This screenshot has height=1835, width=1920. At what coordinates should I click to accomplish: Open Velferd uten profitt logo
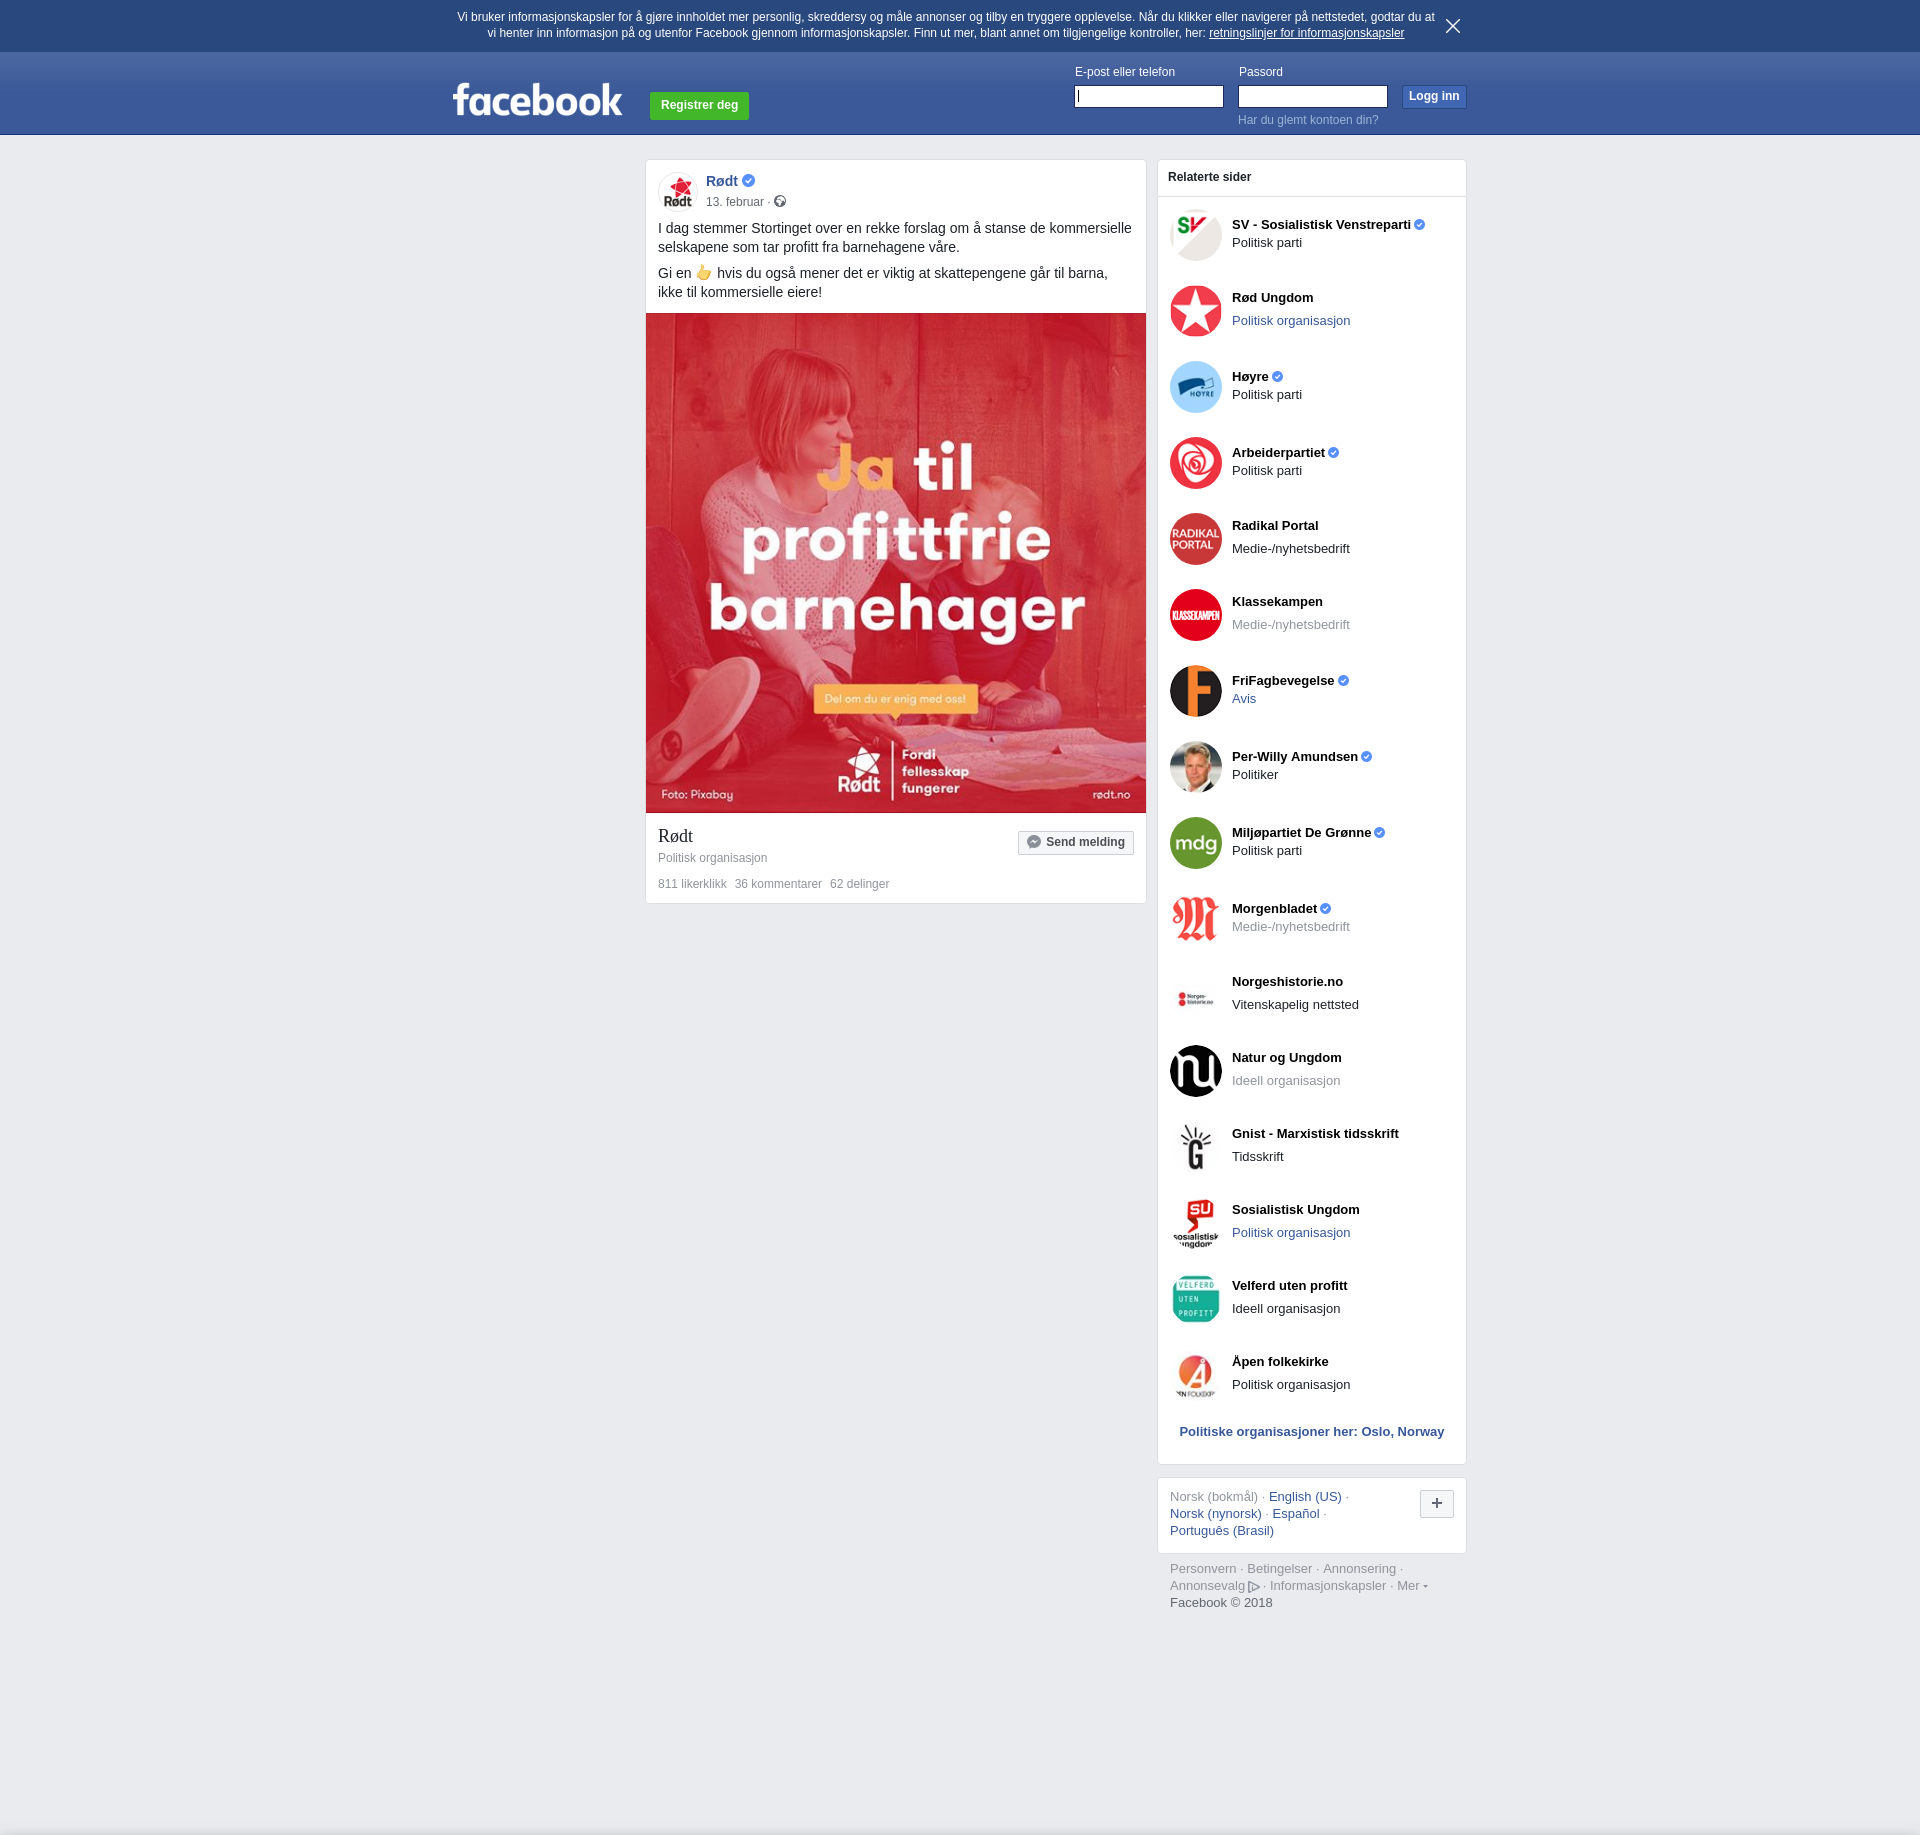(x=1196, y=1299)
